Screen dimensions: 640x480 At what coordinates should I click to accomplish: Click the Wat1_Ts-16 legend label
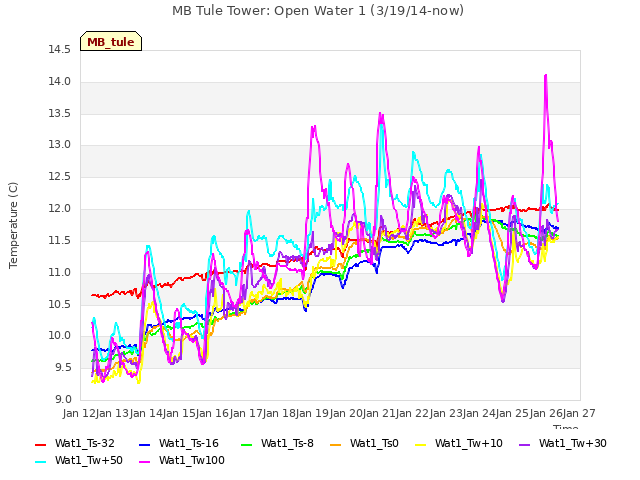pos(189,443)
